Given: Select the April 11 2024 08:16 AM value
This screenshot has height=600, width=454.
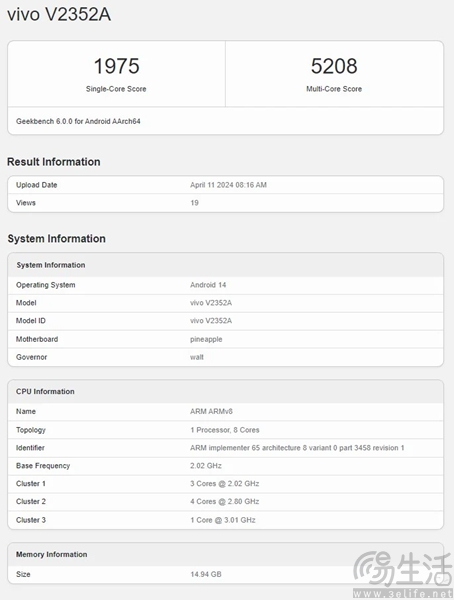Looking at the screenshot, I should (x=228, y=185).
